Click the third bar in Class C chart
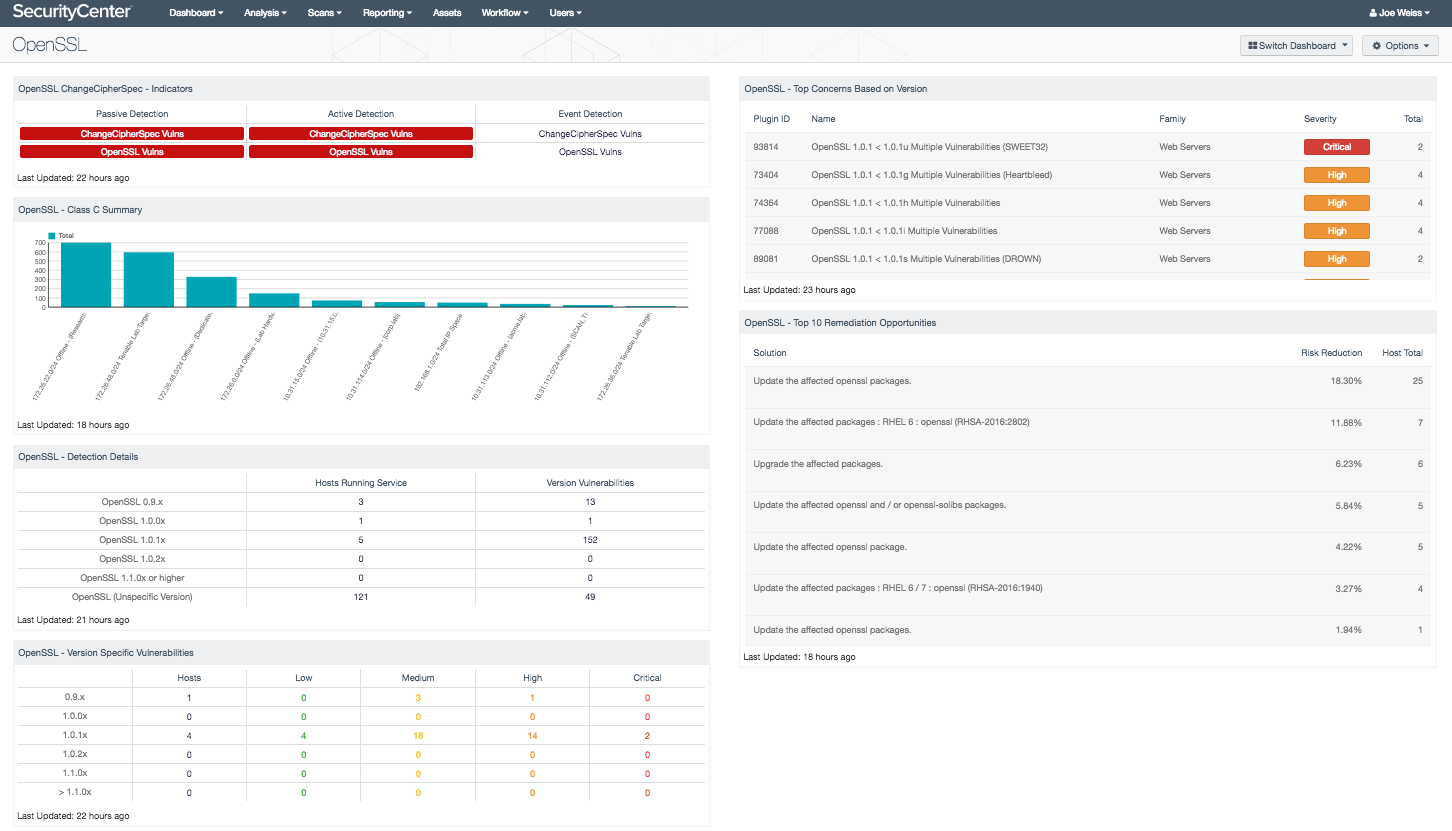The width and height of the screenshot is (1452, 831). pyautogui.click(x=212, y=292)
